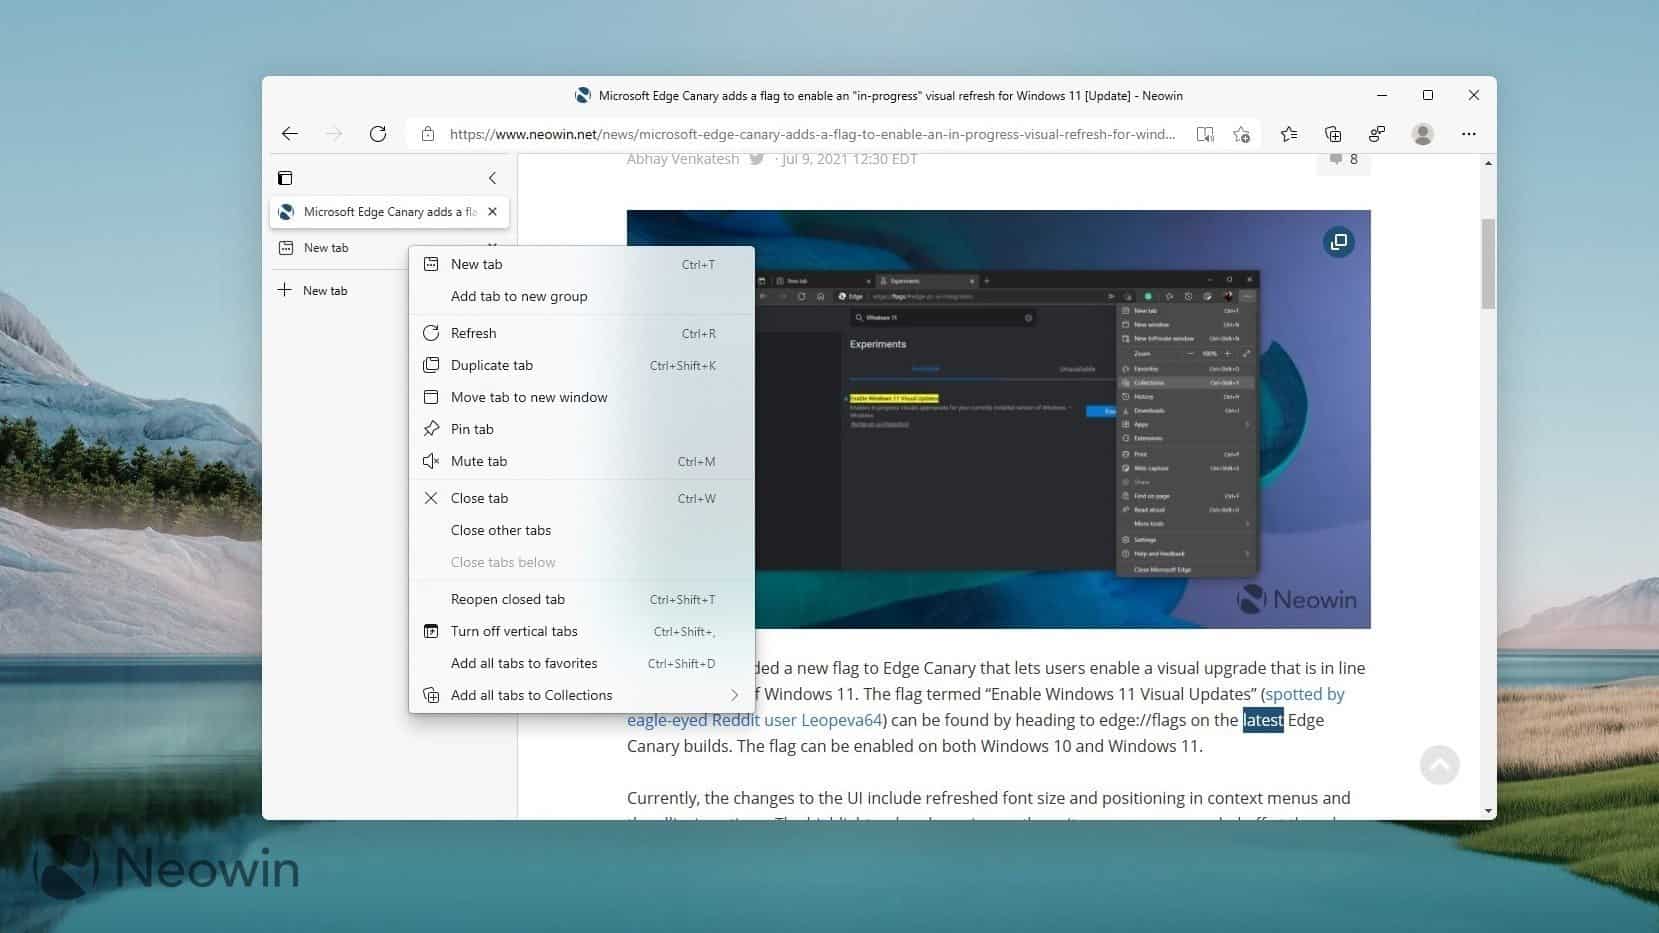Image resolution: width=1659 pixels, height=933 pixels.
Task: Click the user profile avatar icon
Action: tap(1422, 134)
